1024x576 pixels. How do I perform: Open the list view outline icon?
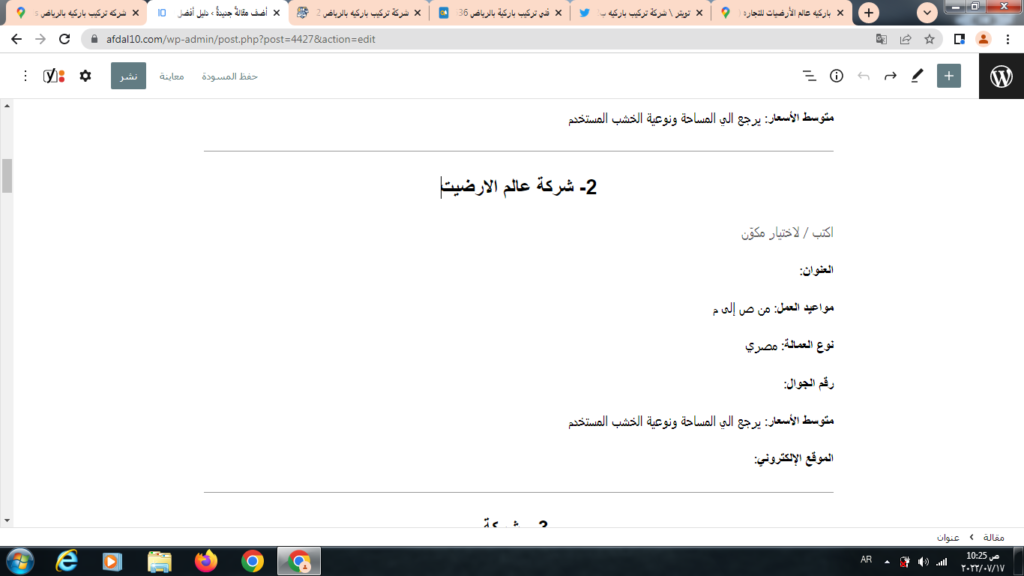point(810,76)
